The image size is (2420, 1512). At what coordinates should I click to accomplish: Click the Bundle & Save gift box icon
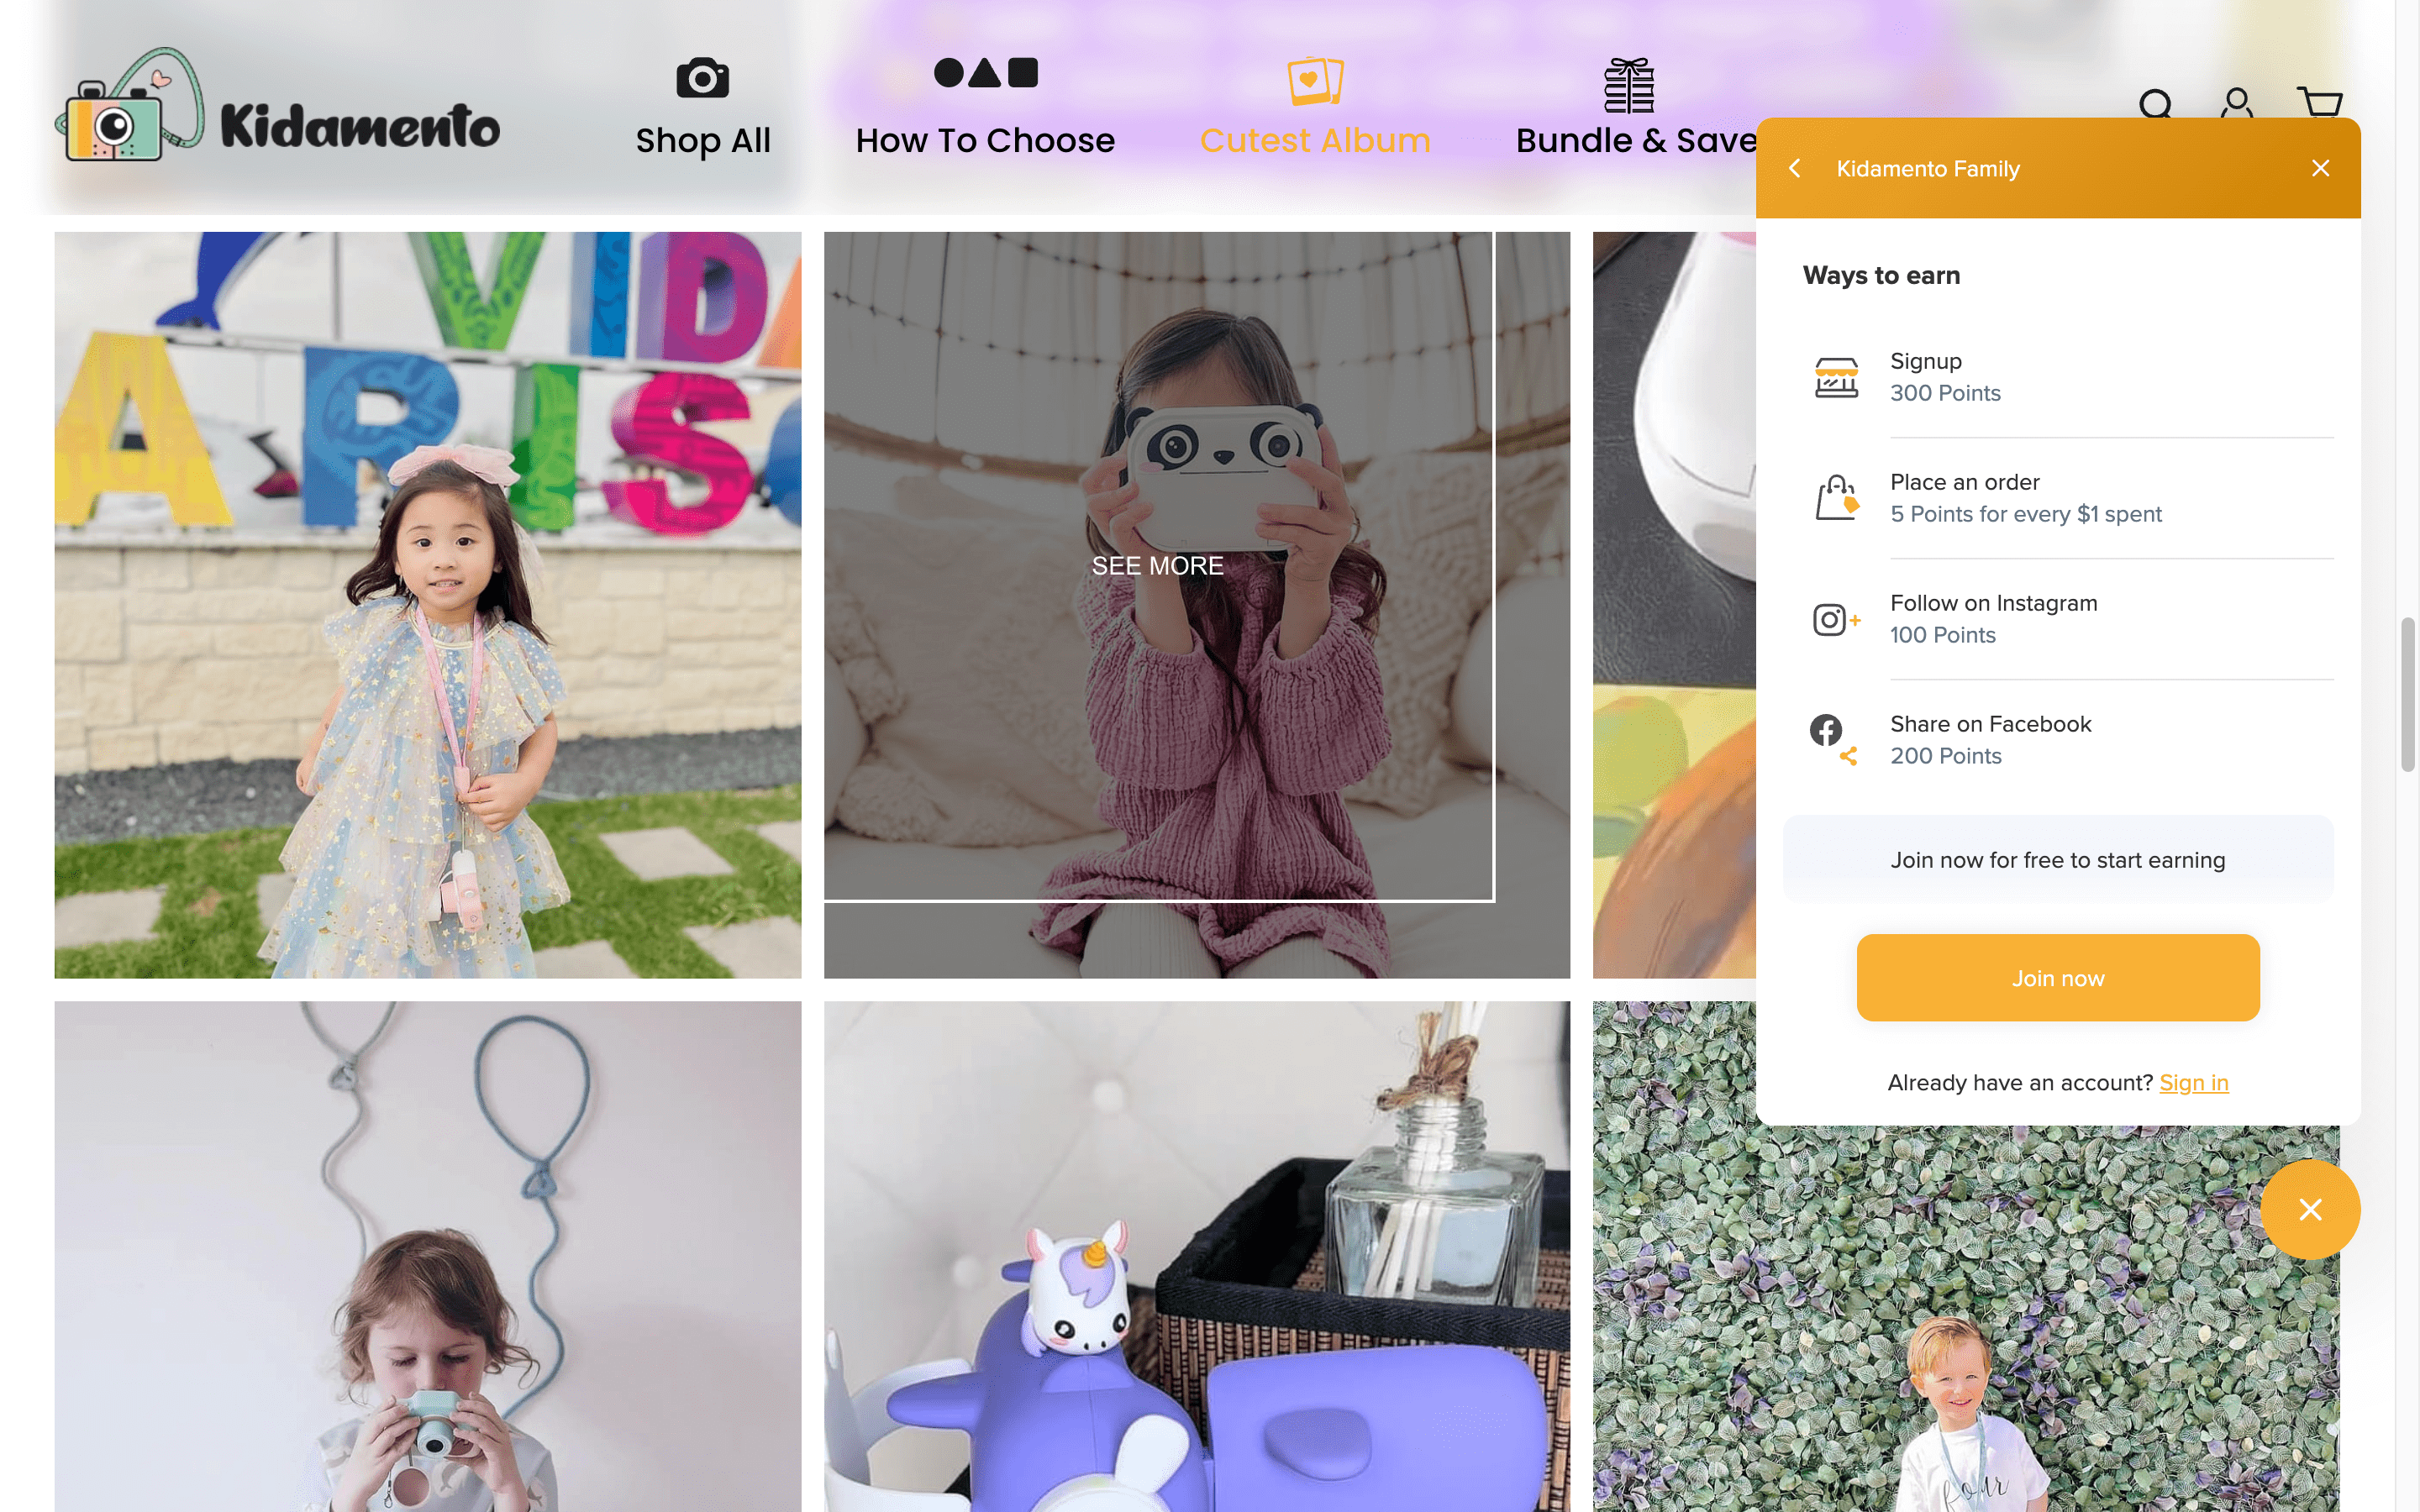(x=1629, y=81)
